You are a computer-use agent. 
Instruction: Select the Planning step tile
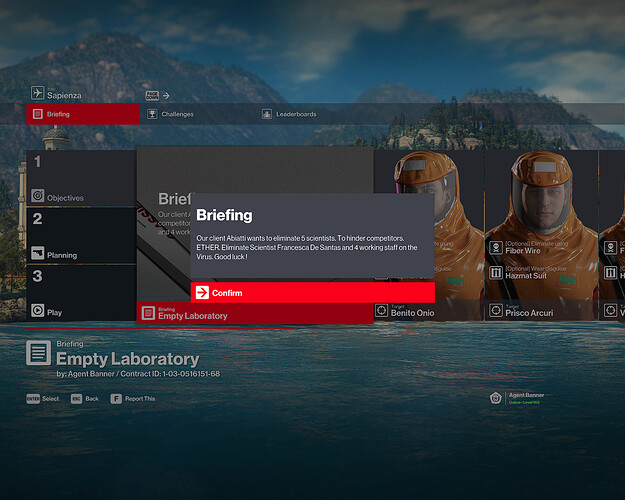click(x=81, y=235)
